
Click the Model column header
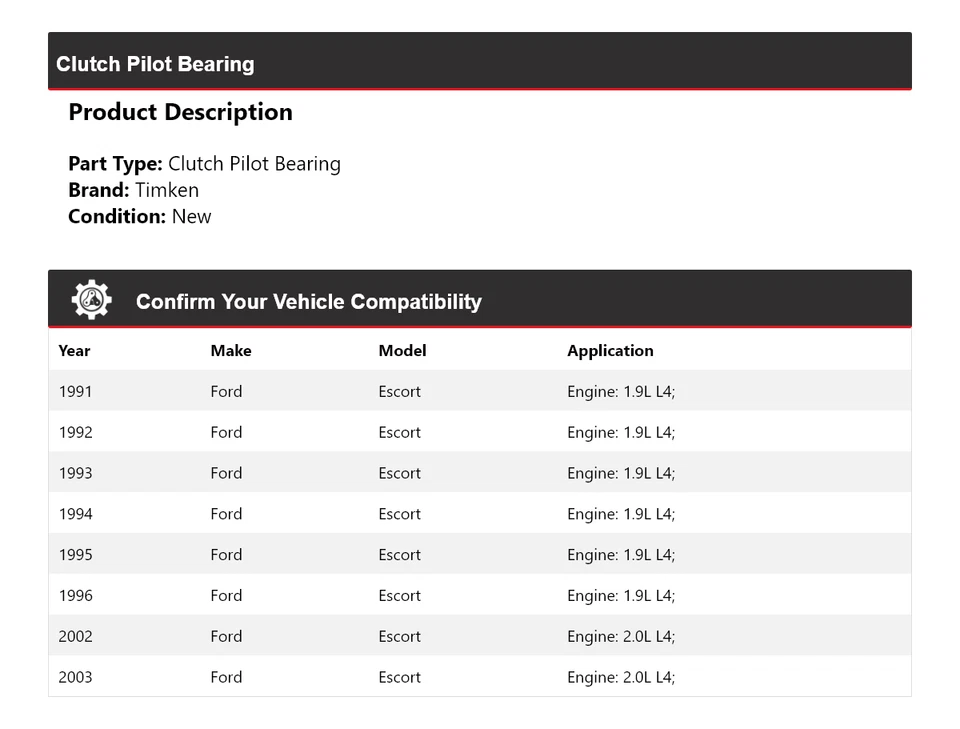point(402,351)
